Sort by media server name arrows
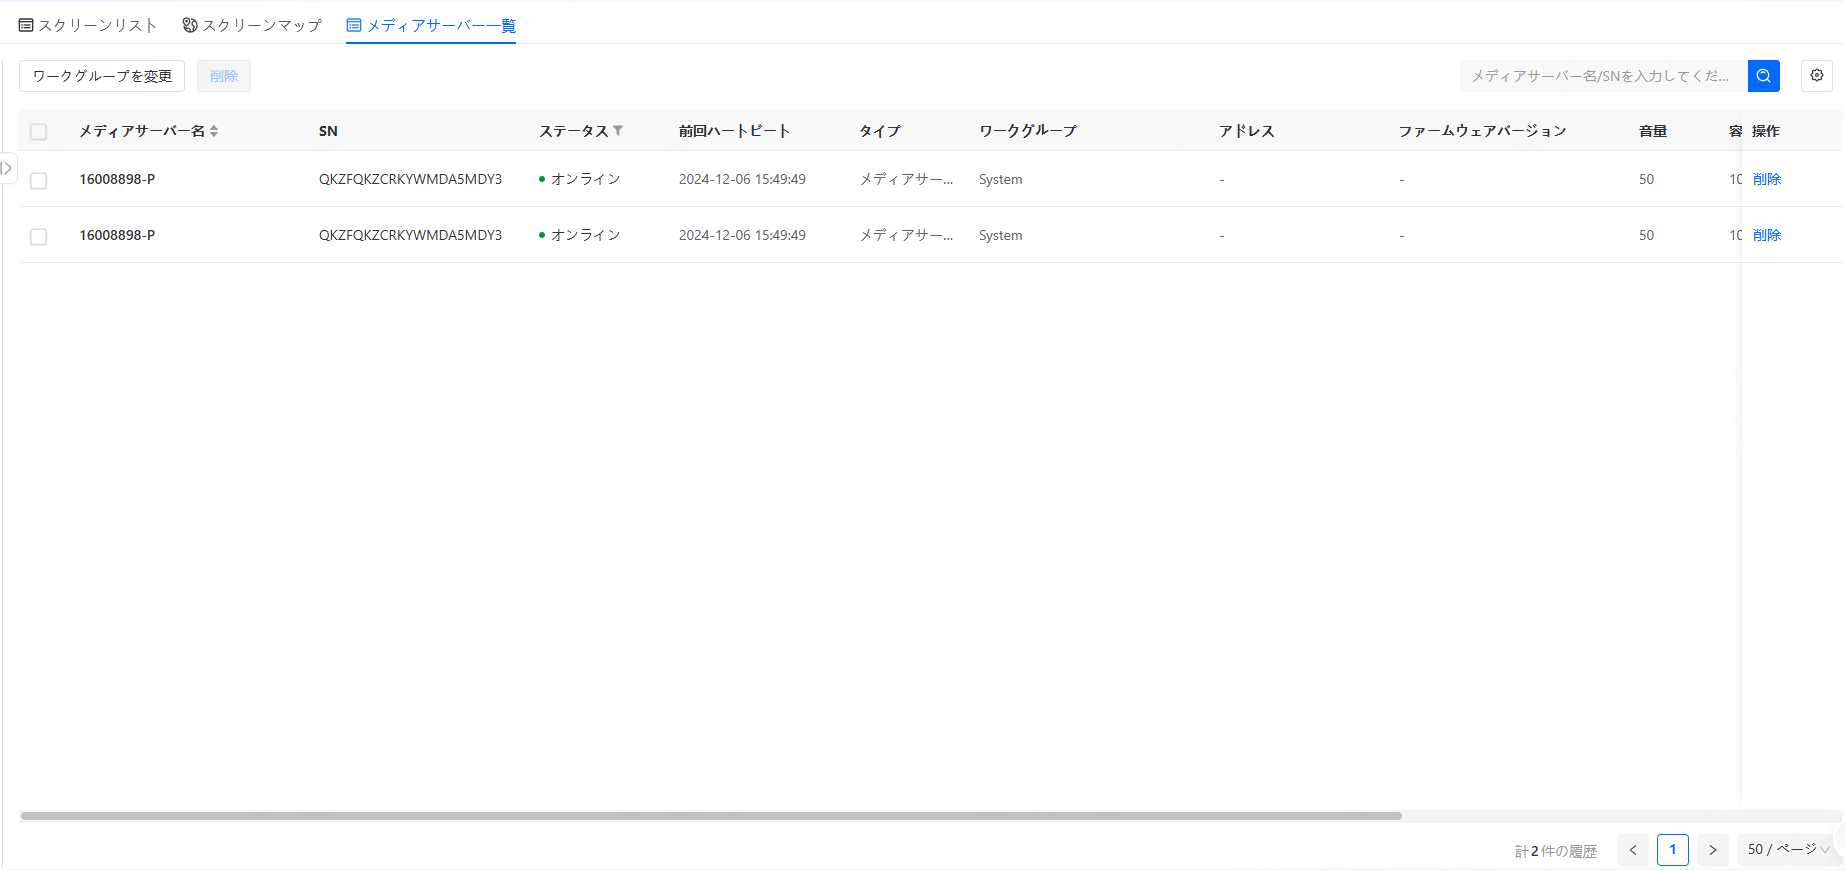Viewport: 1845px width, 870px height. [214, 131]
